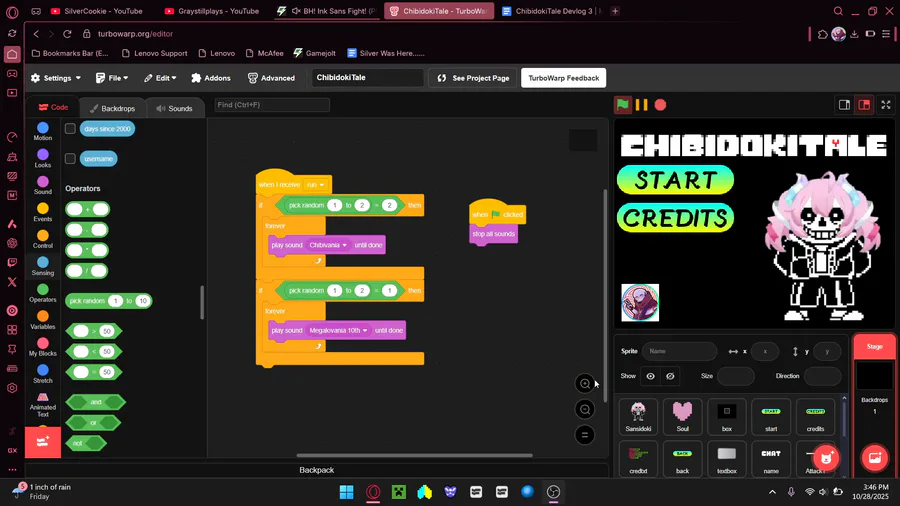Image resolution: width=900 pixels, height=506 pixels.
Task: Select the Control block category
Action: [x=42, y=239]
